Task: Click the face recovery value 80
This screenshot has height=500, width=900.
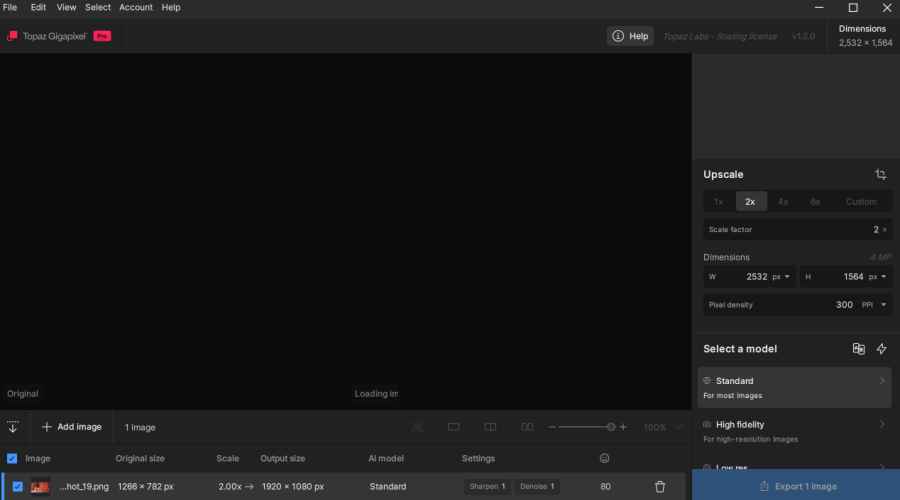Action: point(605,486)
